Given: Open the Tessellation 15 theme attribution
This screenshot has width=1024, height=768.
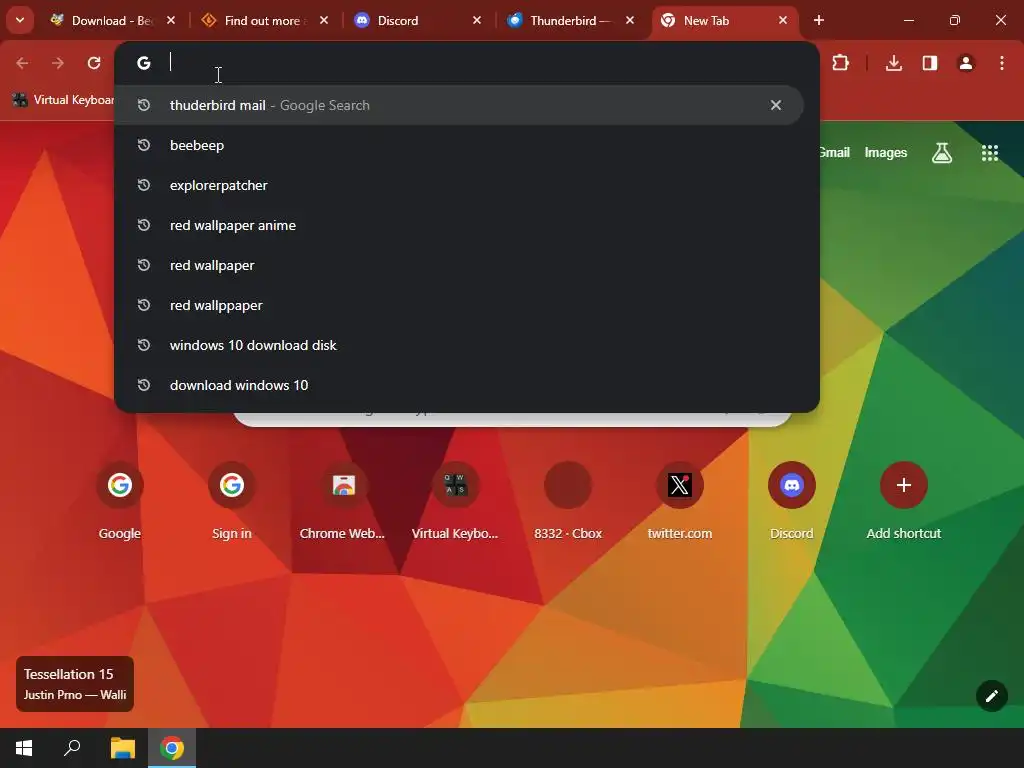Looking at the screenshot, I should coord(75,684).
